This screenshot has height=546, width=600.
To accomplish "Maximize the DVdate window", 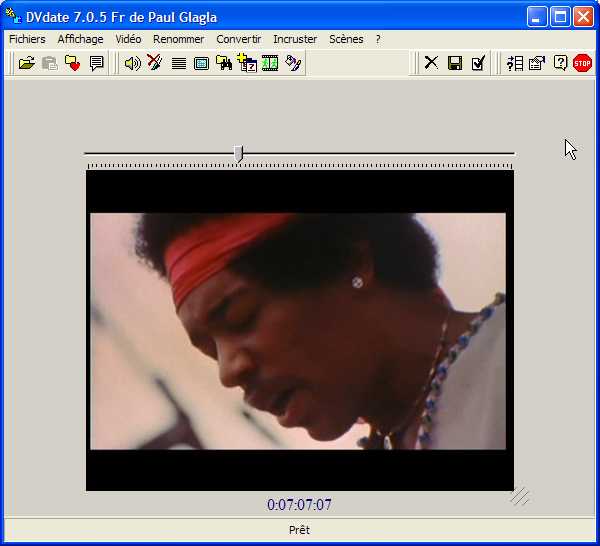I will [560, 17].
